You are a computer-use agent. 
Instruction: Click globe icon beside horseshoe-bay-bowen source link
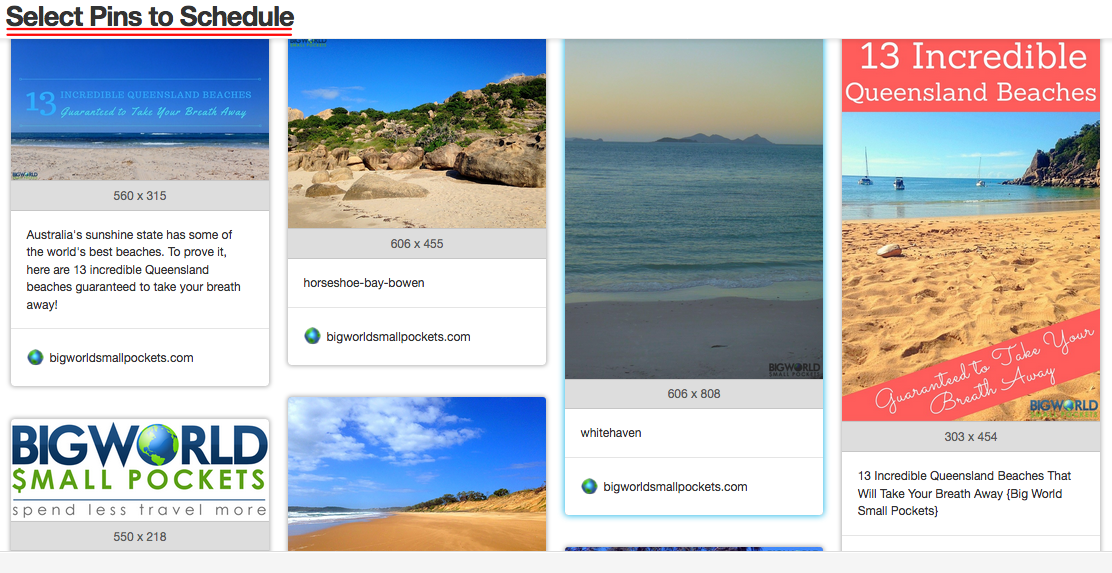pos(312,336)
